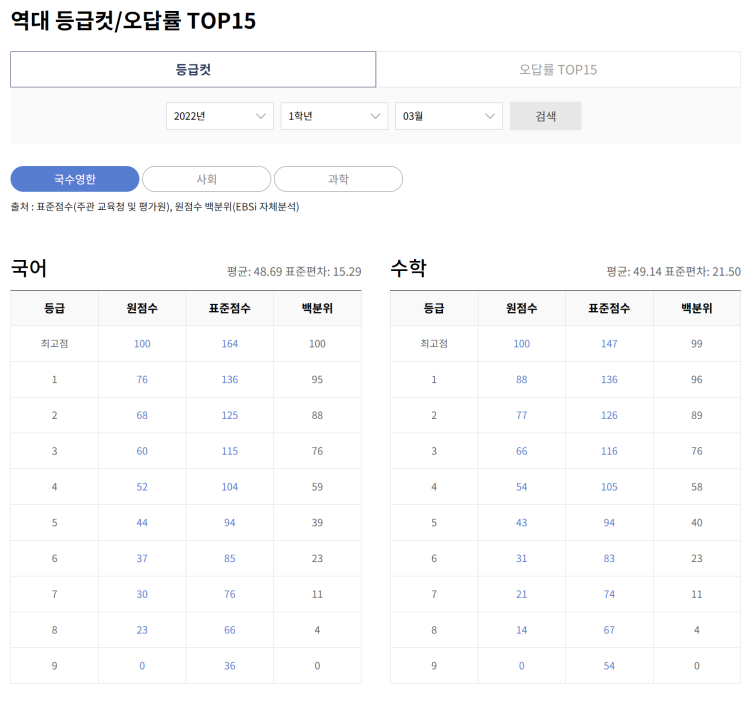
Task: Click 수학 grade 5 percentile 40
Action: pos(696,522)
